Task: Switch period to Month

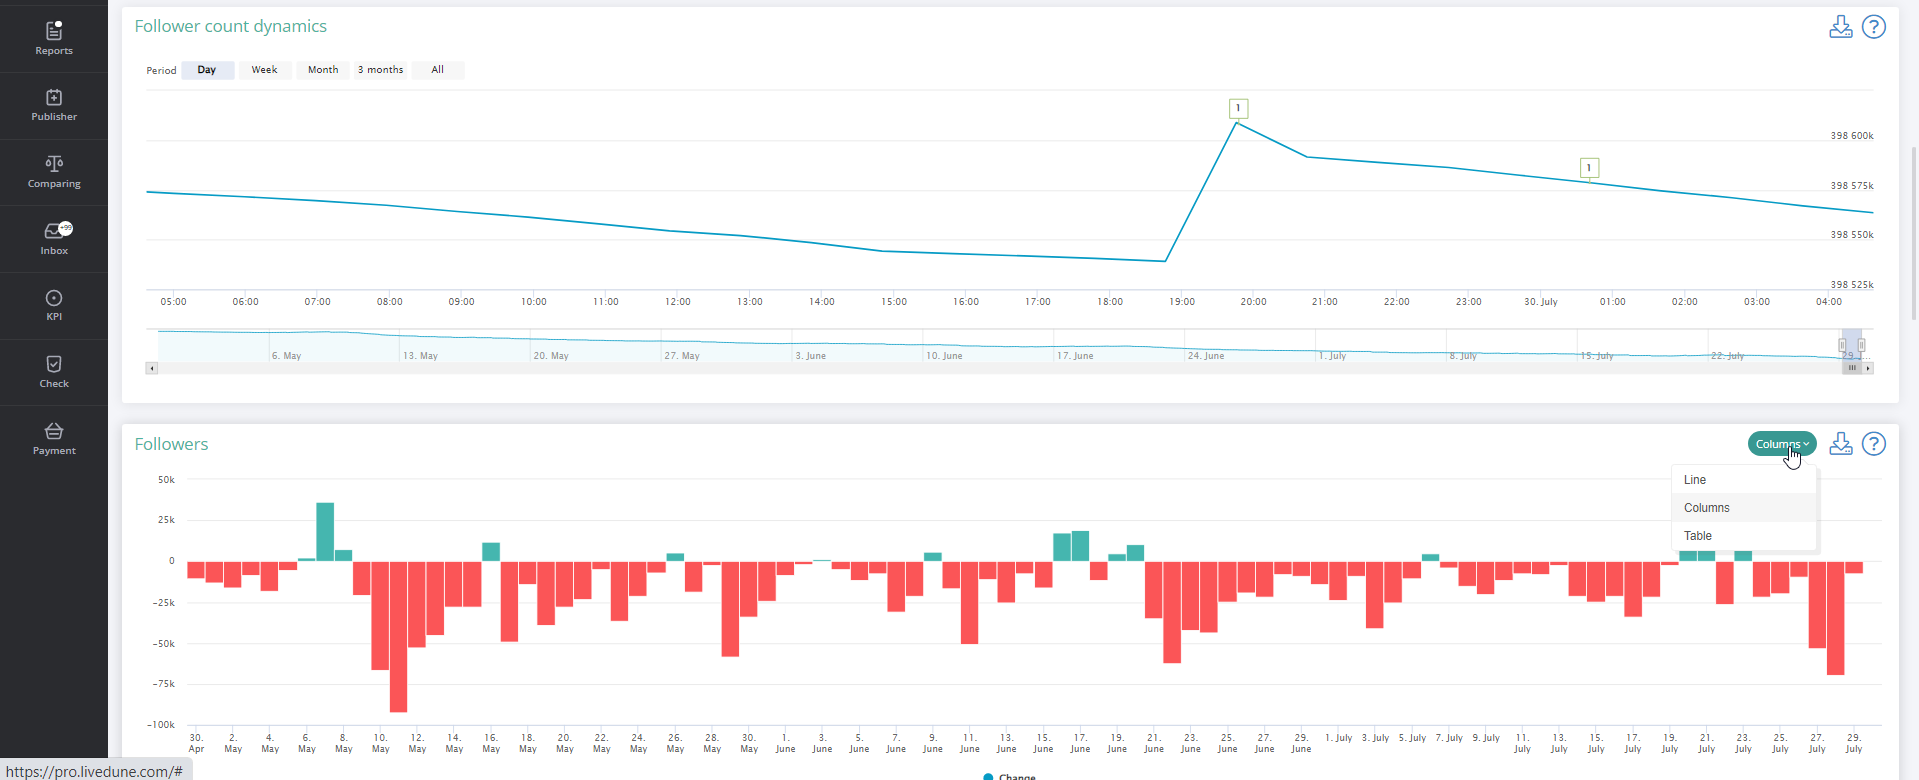Action: coord(323,70)
